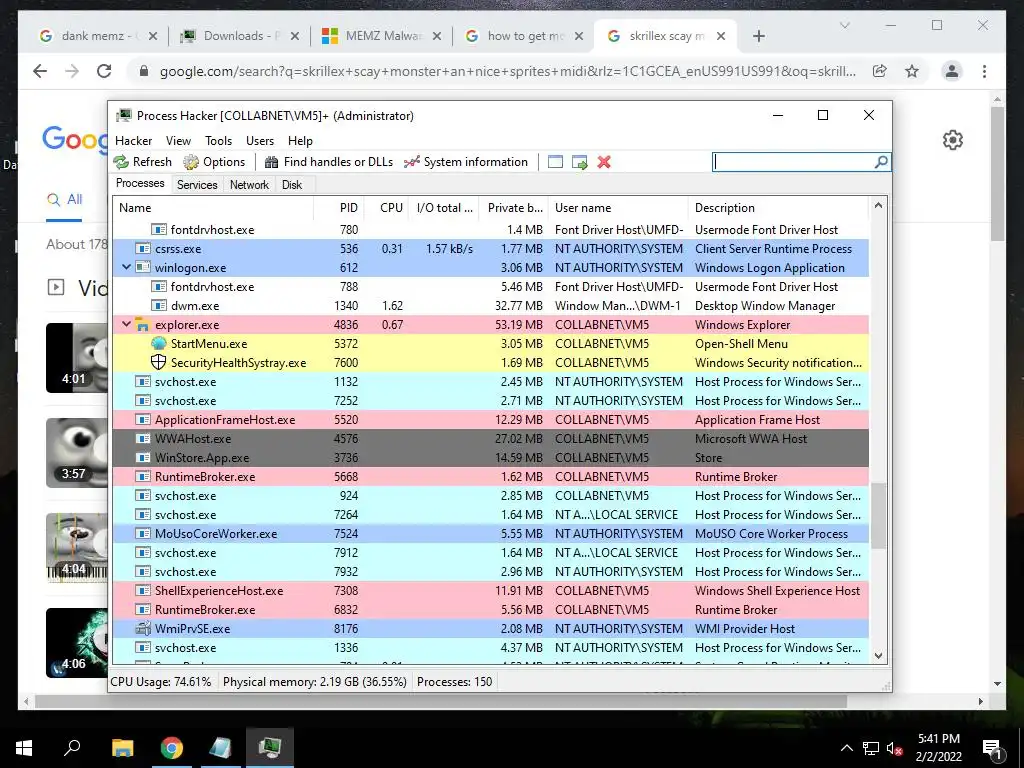Sort by the User name column
1024x768 pixels.
618,208
